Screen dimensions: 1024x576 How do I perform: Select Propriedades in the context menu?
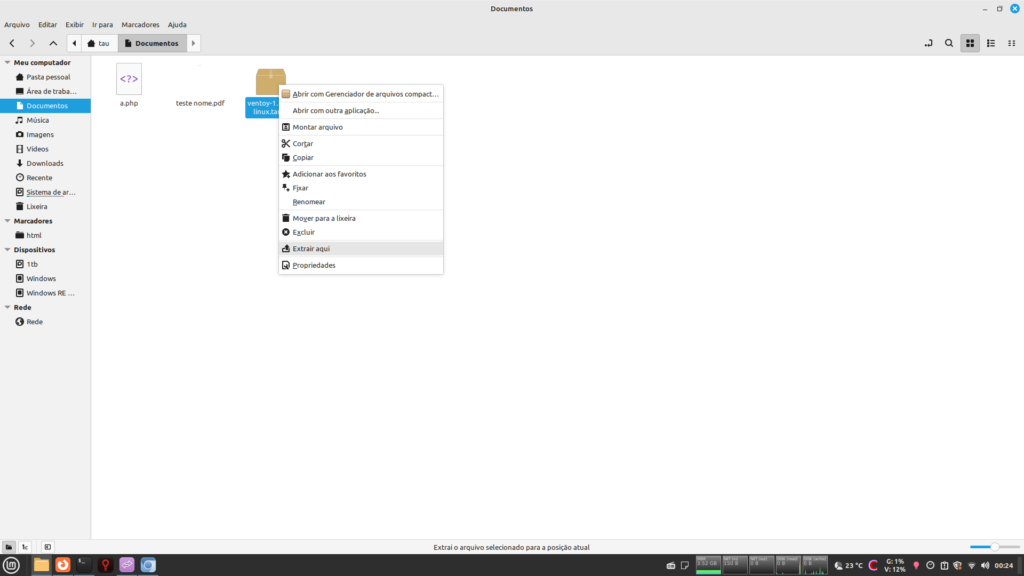click(313, 265)
